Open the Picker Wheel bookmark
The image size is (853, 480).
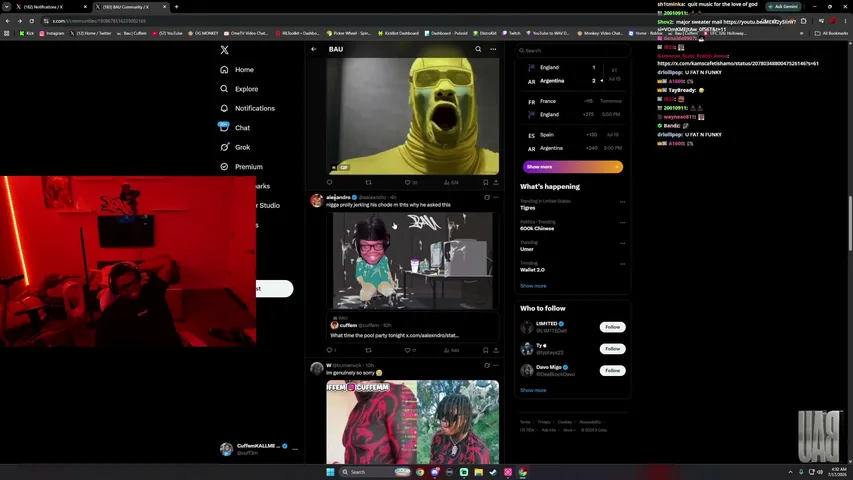[x=348, y=33]
